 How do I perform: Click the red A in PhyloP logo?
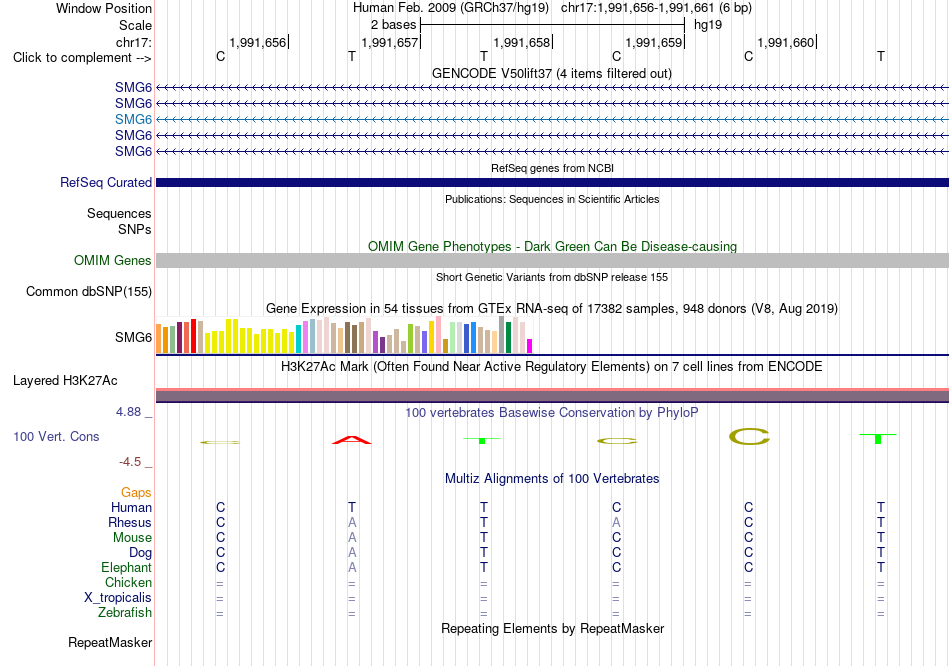click(x=351, y=439)
